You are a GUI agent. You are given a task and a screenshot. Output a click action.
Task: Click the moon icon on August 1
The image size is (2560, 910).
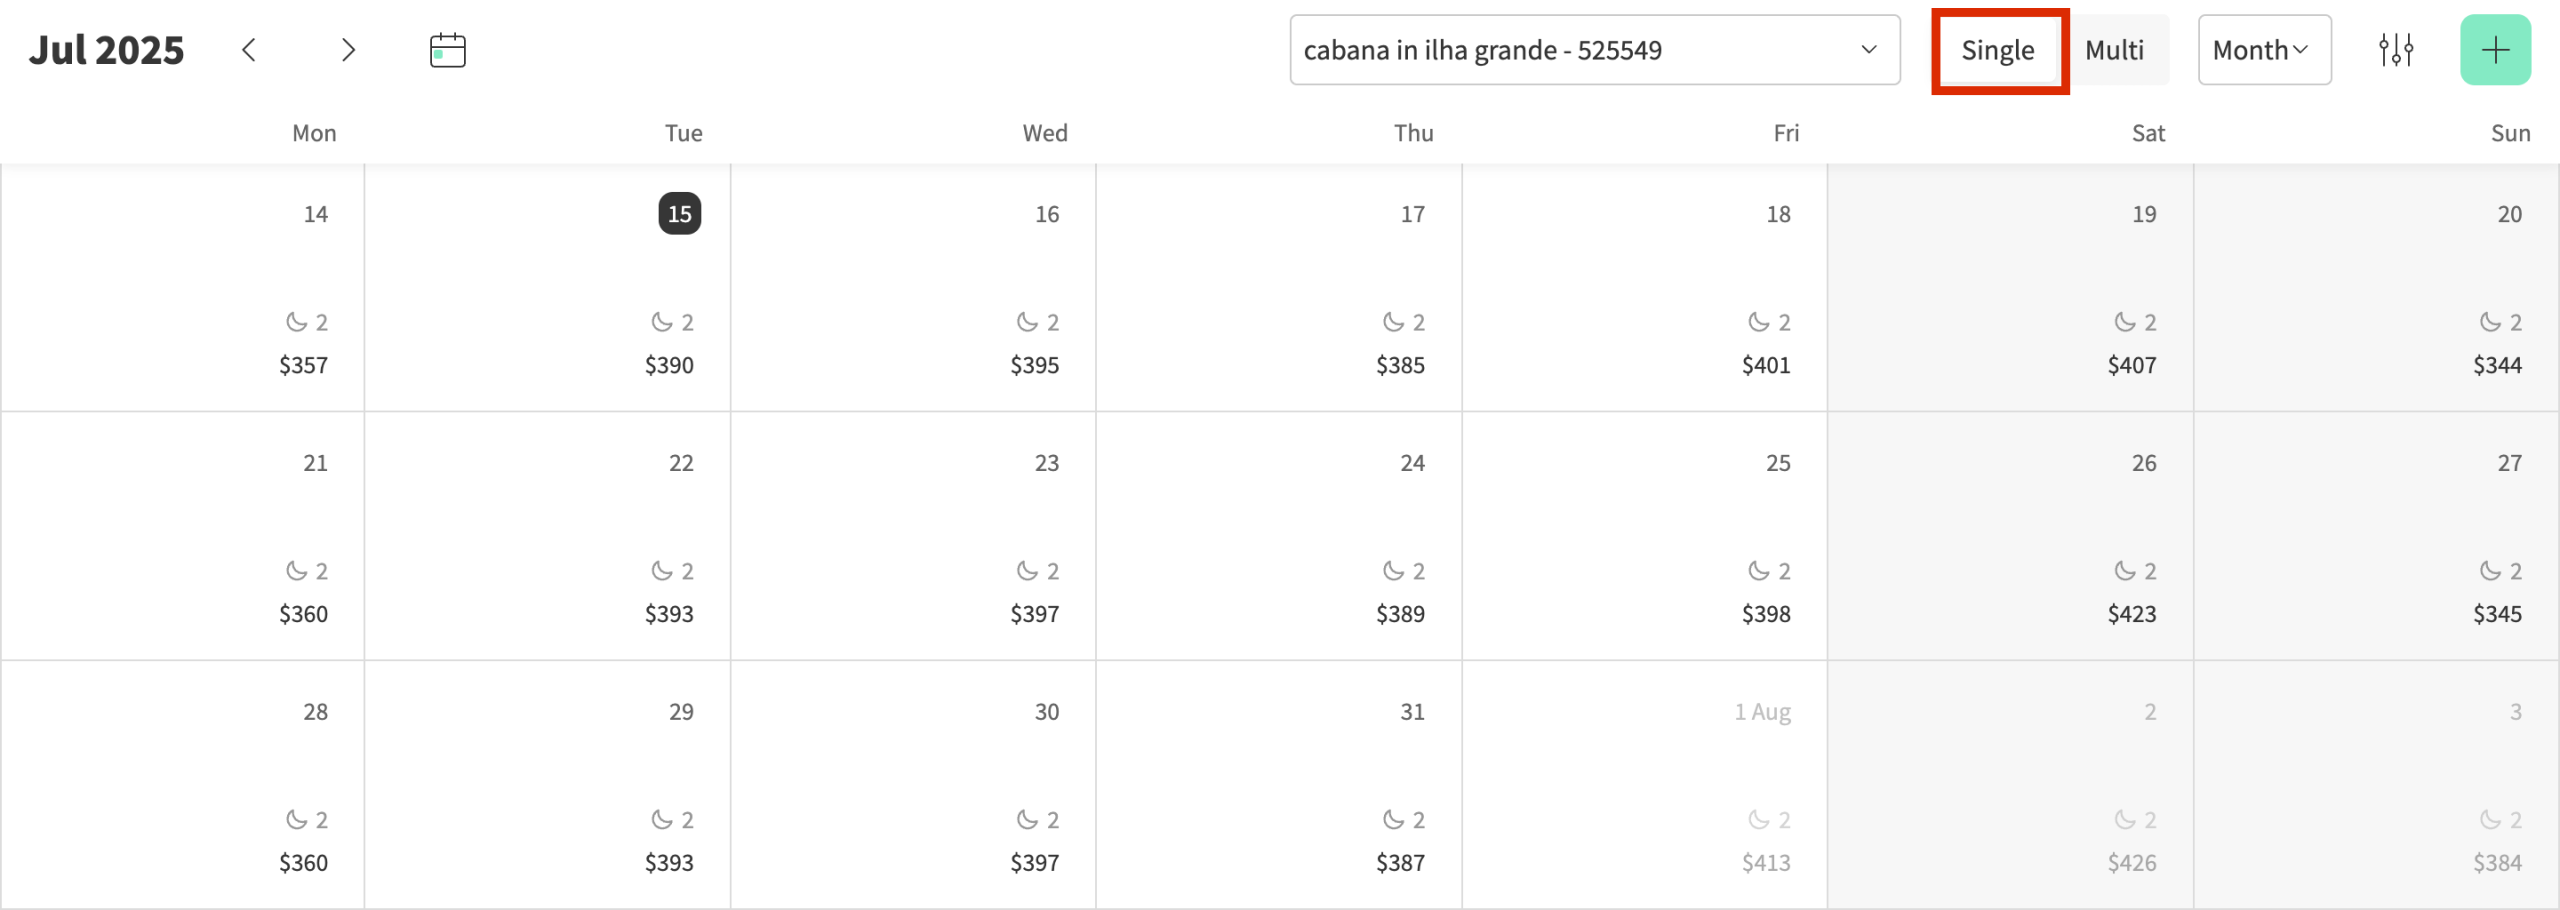pyautogui.click(x=1759, y=819)
